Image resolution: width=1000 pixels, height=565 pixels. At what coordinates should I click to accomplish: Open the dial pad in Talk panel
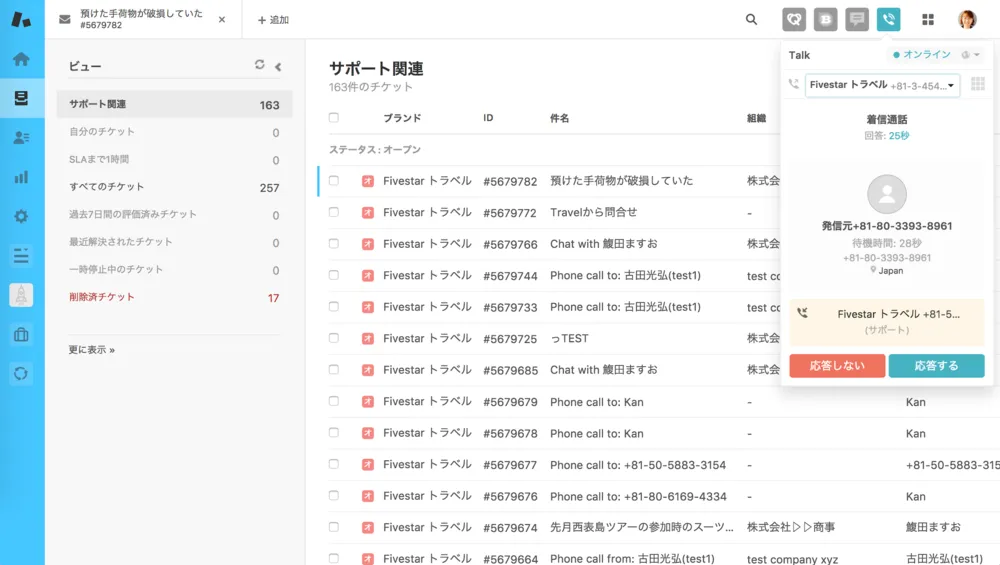(x=978, y=85)
